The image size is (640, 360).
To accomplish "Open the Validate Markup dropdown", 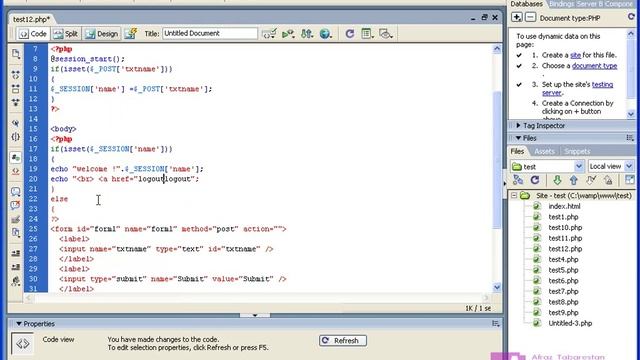I will [269, 34].
